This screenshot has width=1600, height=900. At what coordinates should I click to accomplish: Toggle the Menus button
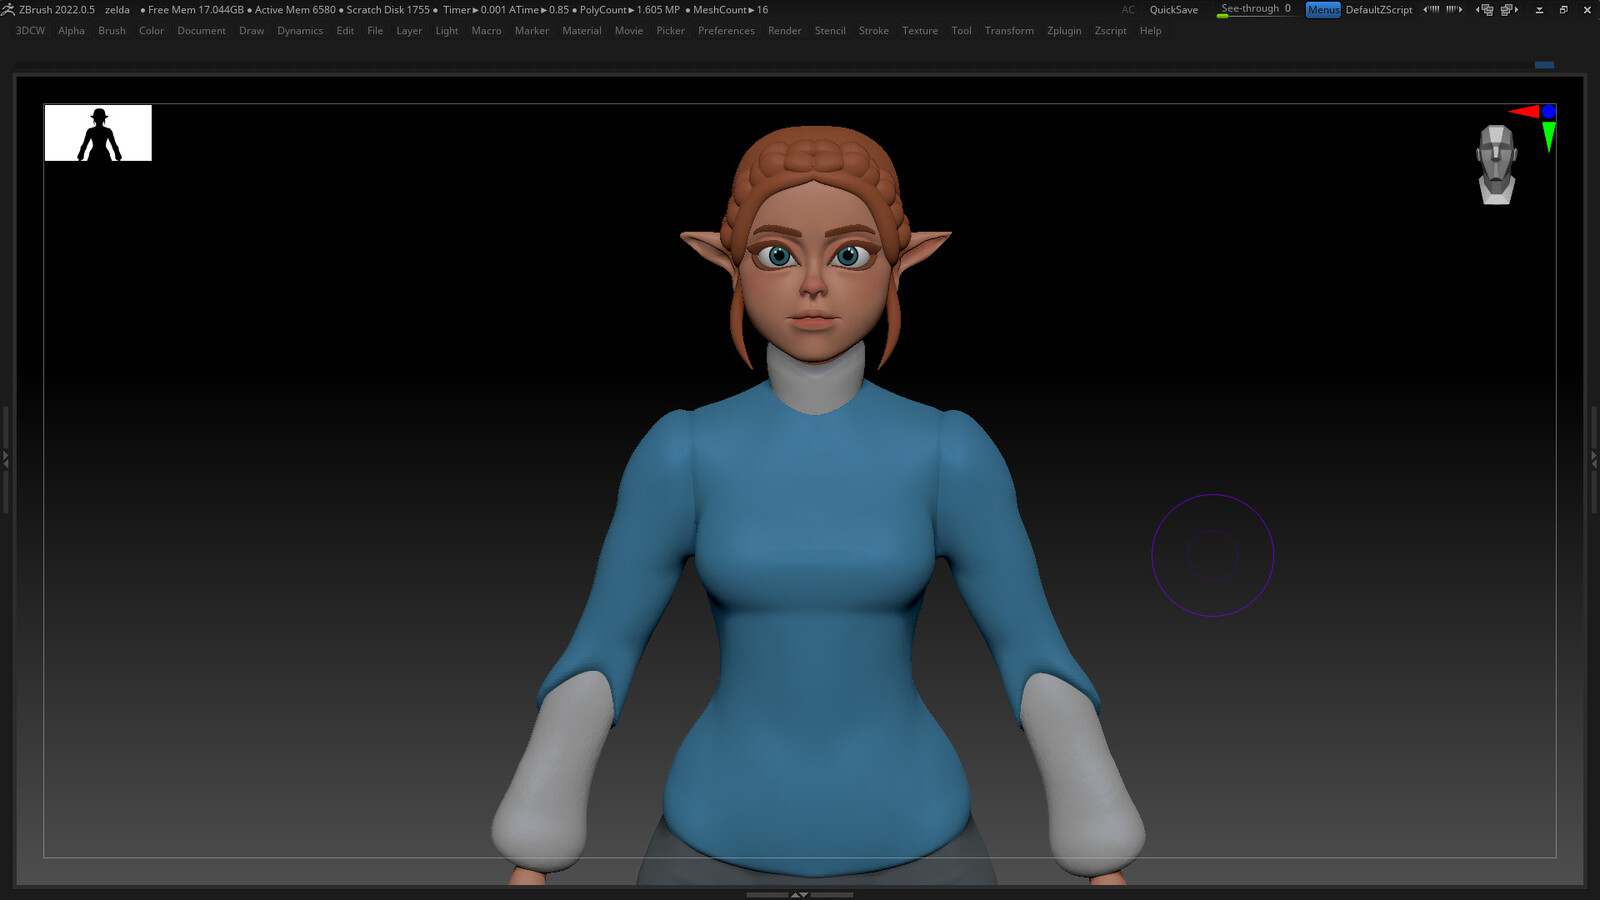1323,10
